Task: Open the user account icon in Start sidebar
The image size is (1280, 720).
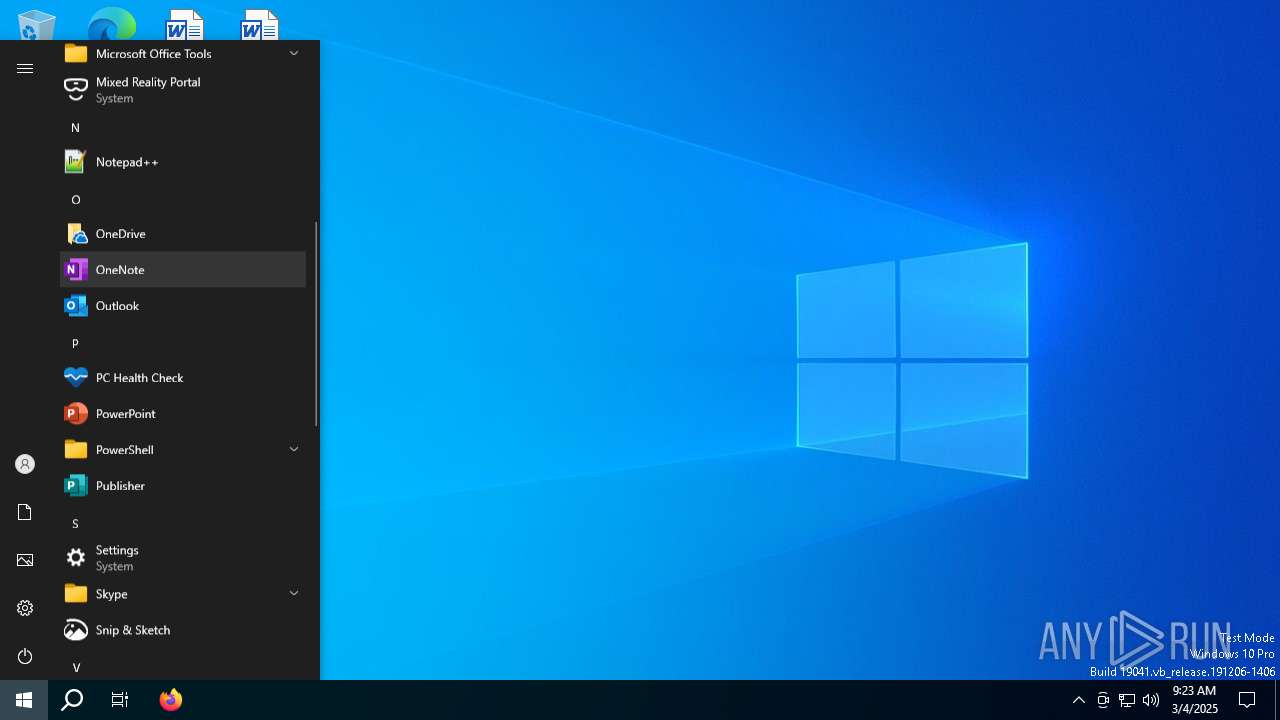Action: pyautogui.click(x=25, y=464)
